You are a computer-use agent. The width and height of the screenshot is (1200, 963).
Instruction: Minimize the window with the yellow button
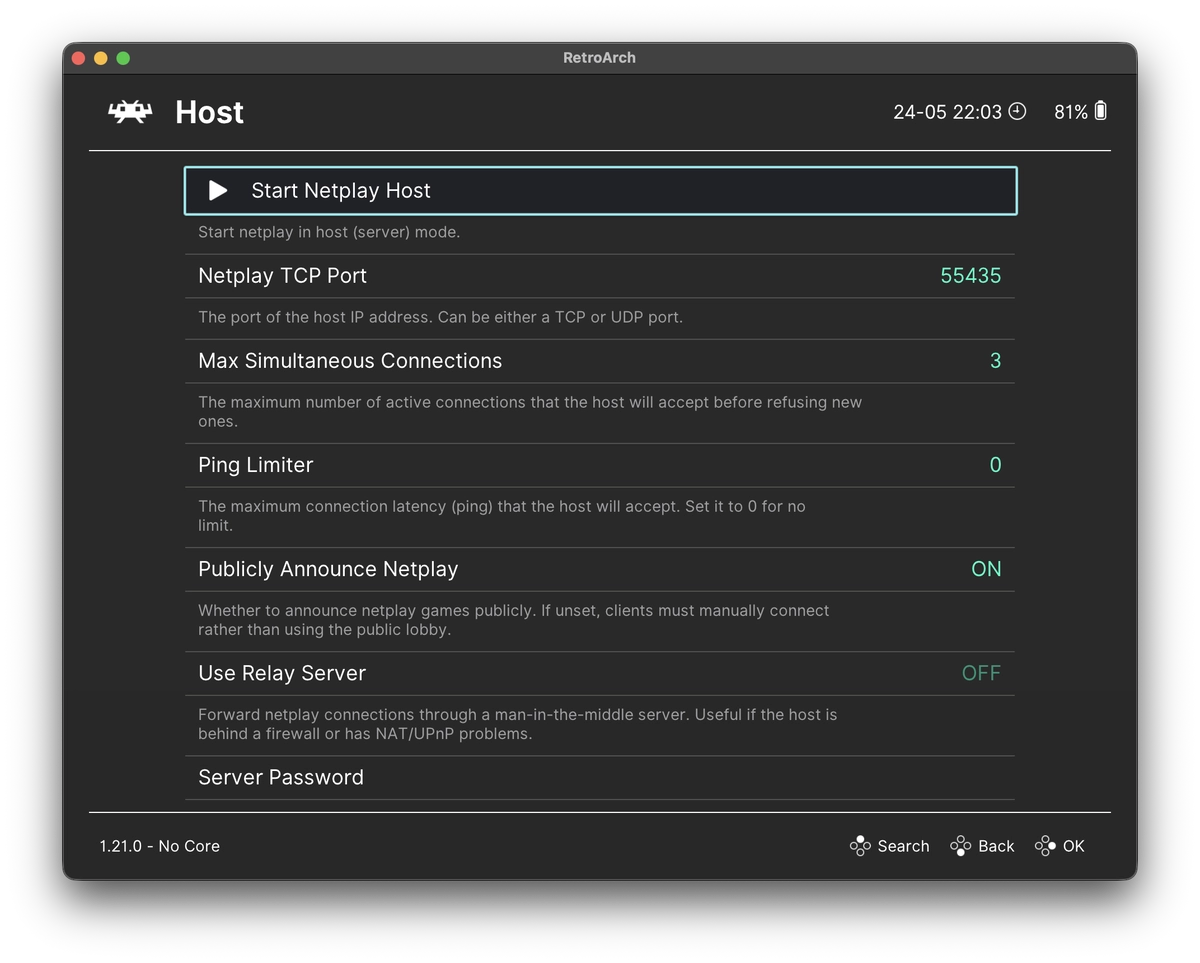(100, 58)
